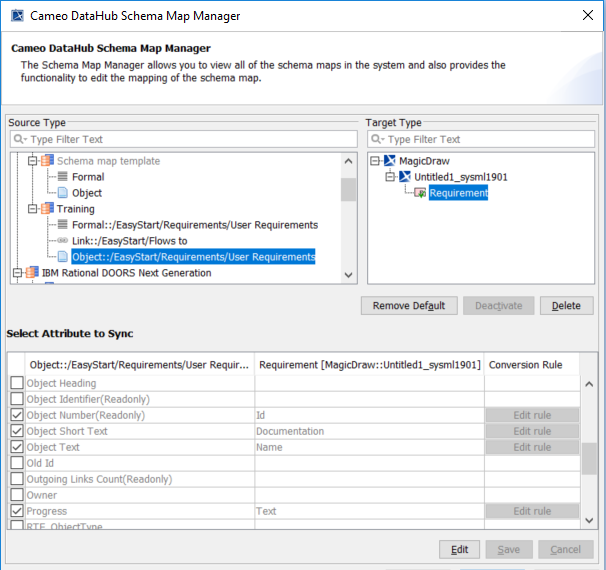Click the Requirement element icon in target tree
The height and width of the screenshot is (570, 606).
tap(420, 193)
